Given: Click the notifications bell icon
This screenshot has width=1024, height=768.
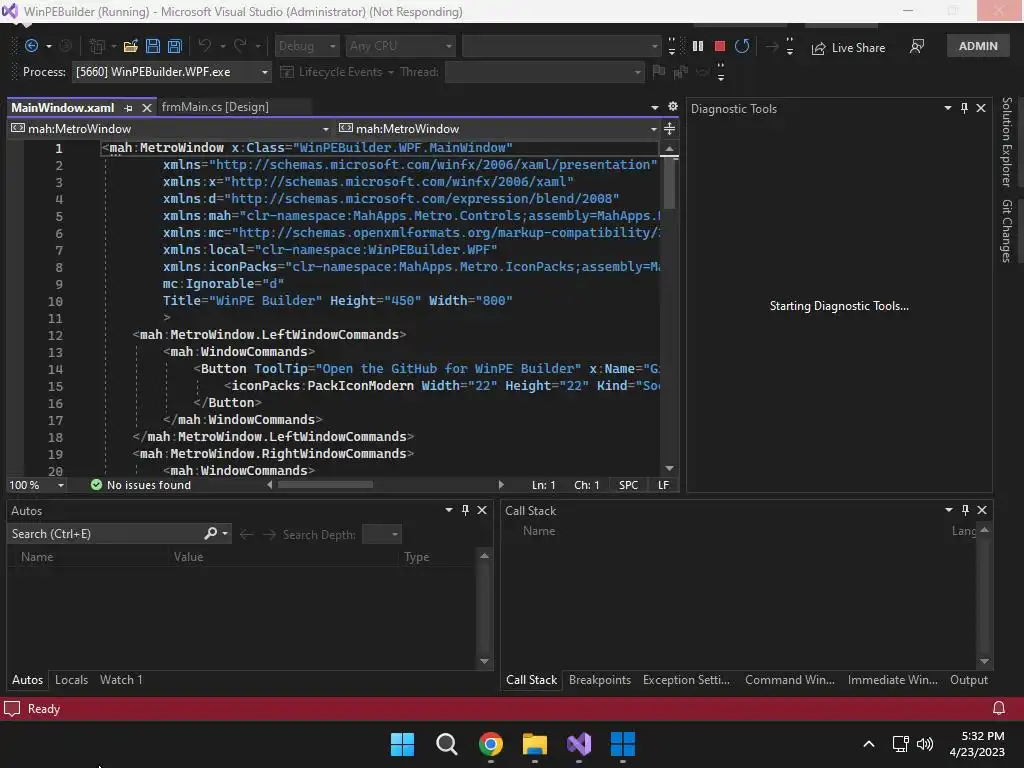Looking at the screenshot, I should pos(999,709).
